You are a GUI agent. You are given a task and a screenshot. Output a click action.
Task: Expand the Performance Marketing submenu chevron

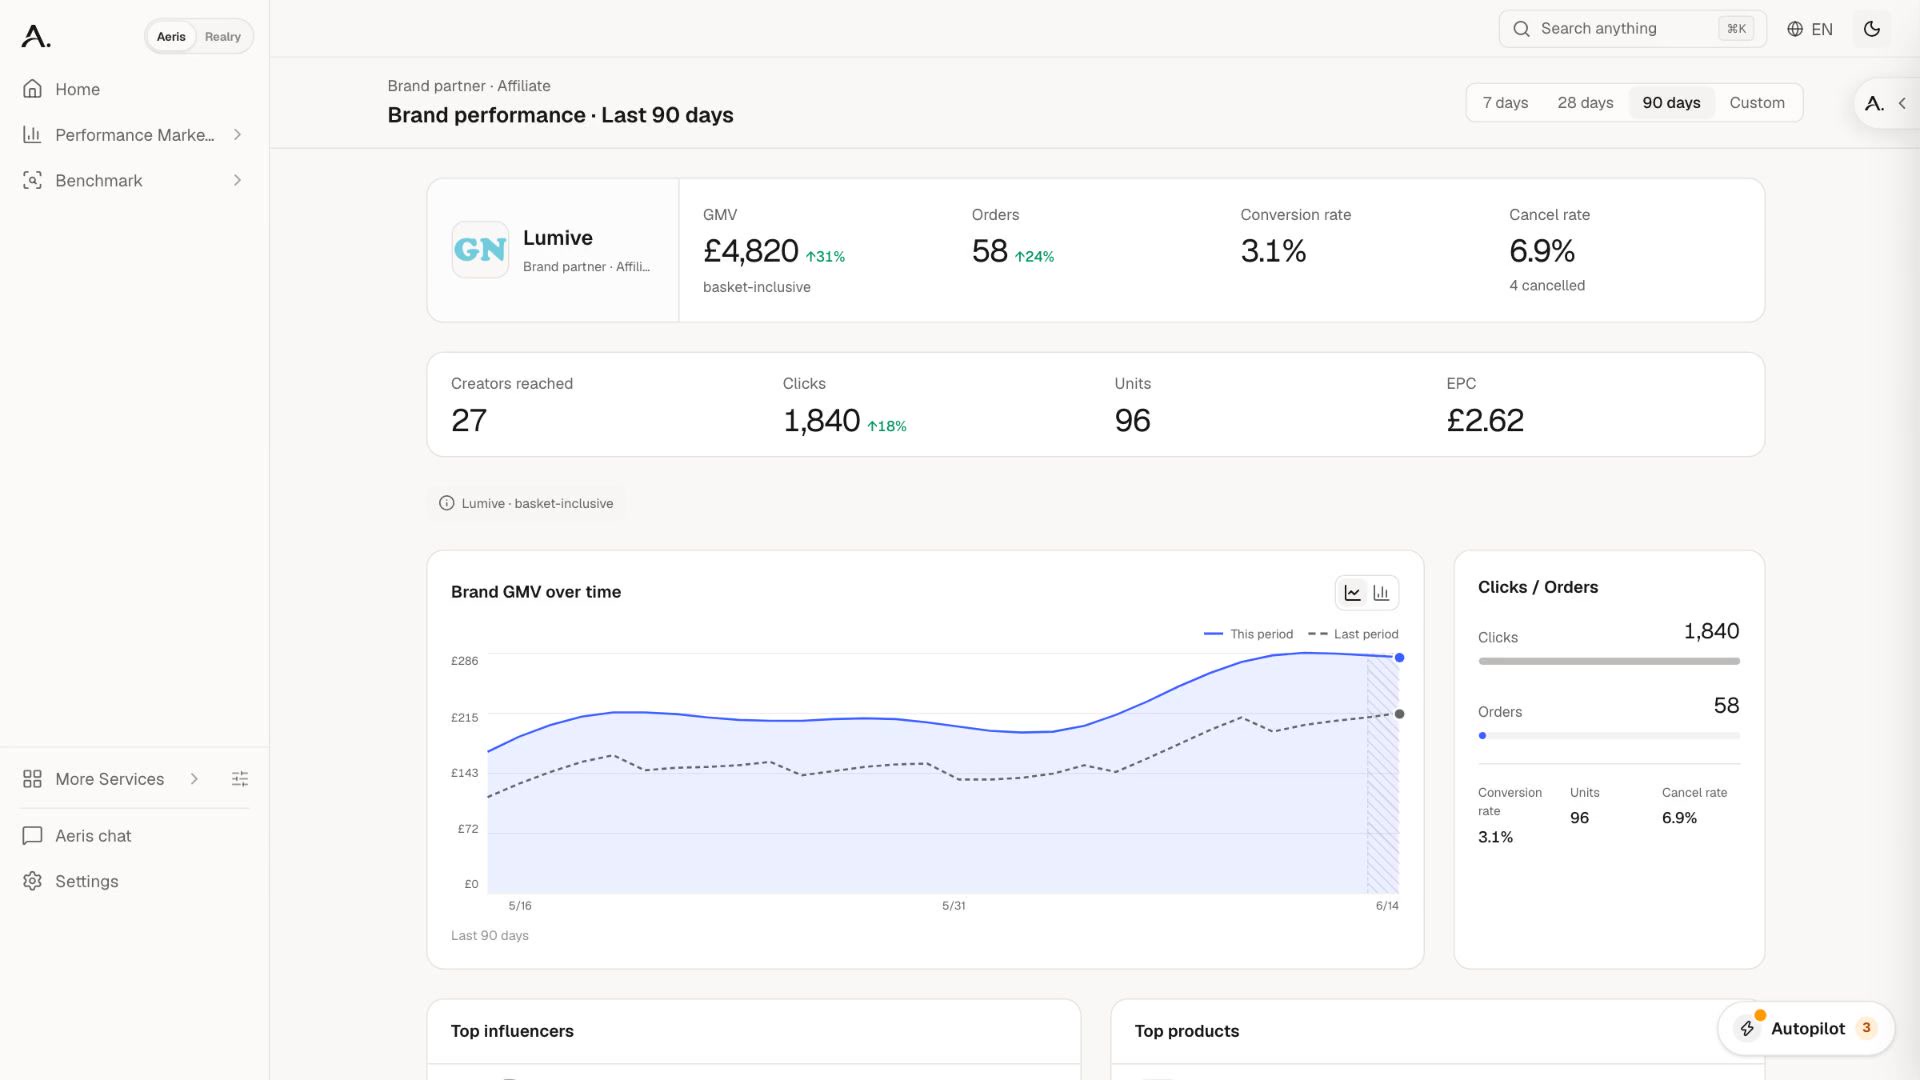pyautogui.click(x=237, y=135)
